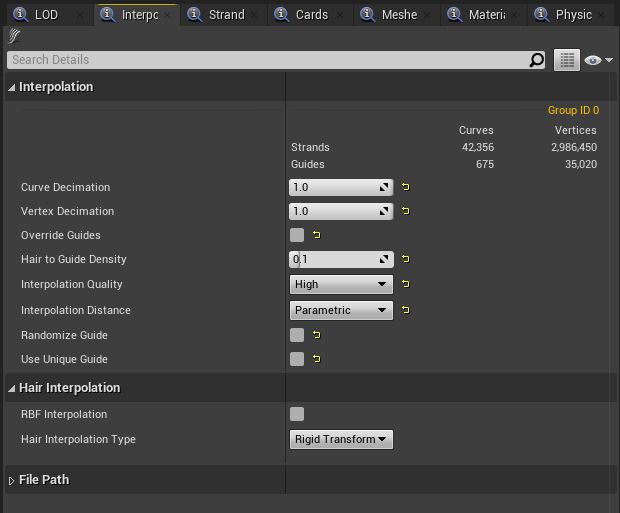Reset Hair to Guide Density arrow
This screenshot has height=513, width=620.
406,259
